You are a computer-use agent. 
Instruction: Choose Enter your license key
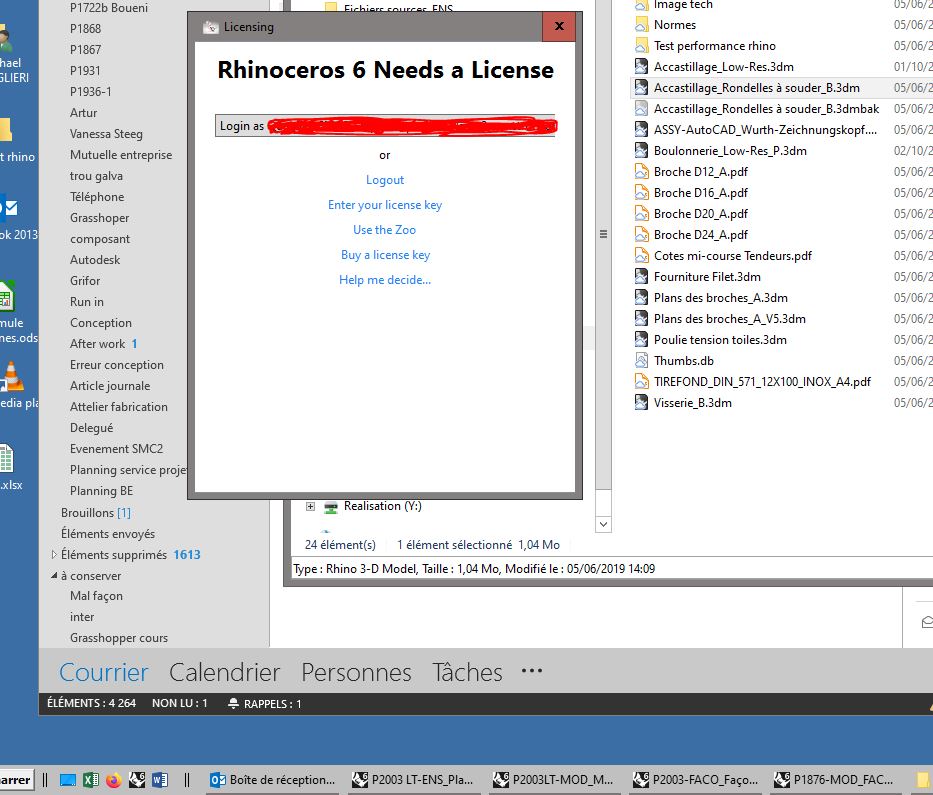click(384, 205)
